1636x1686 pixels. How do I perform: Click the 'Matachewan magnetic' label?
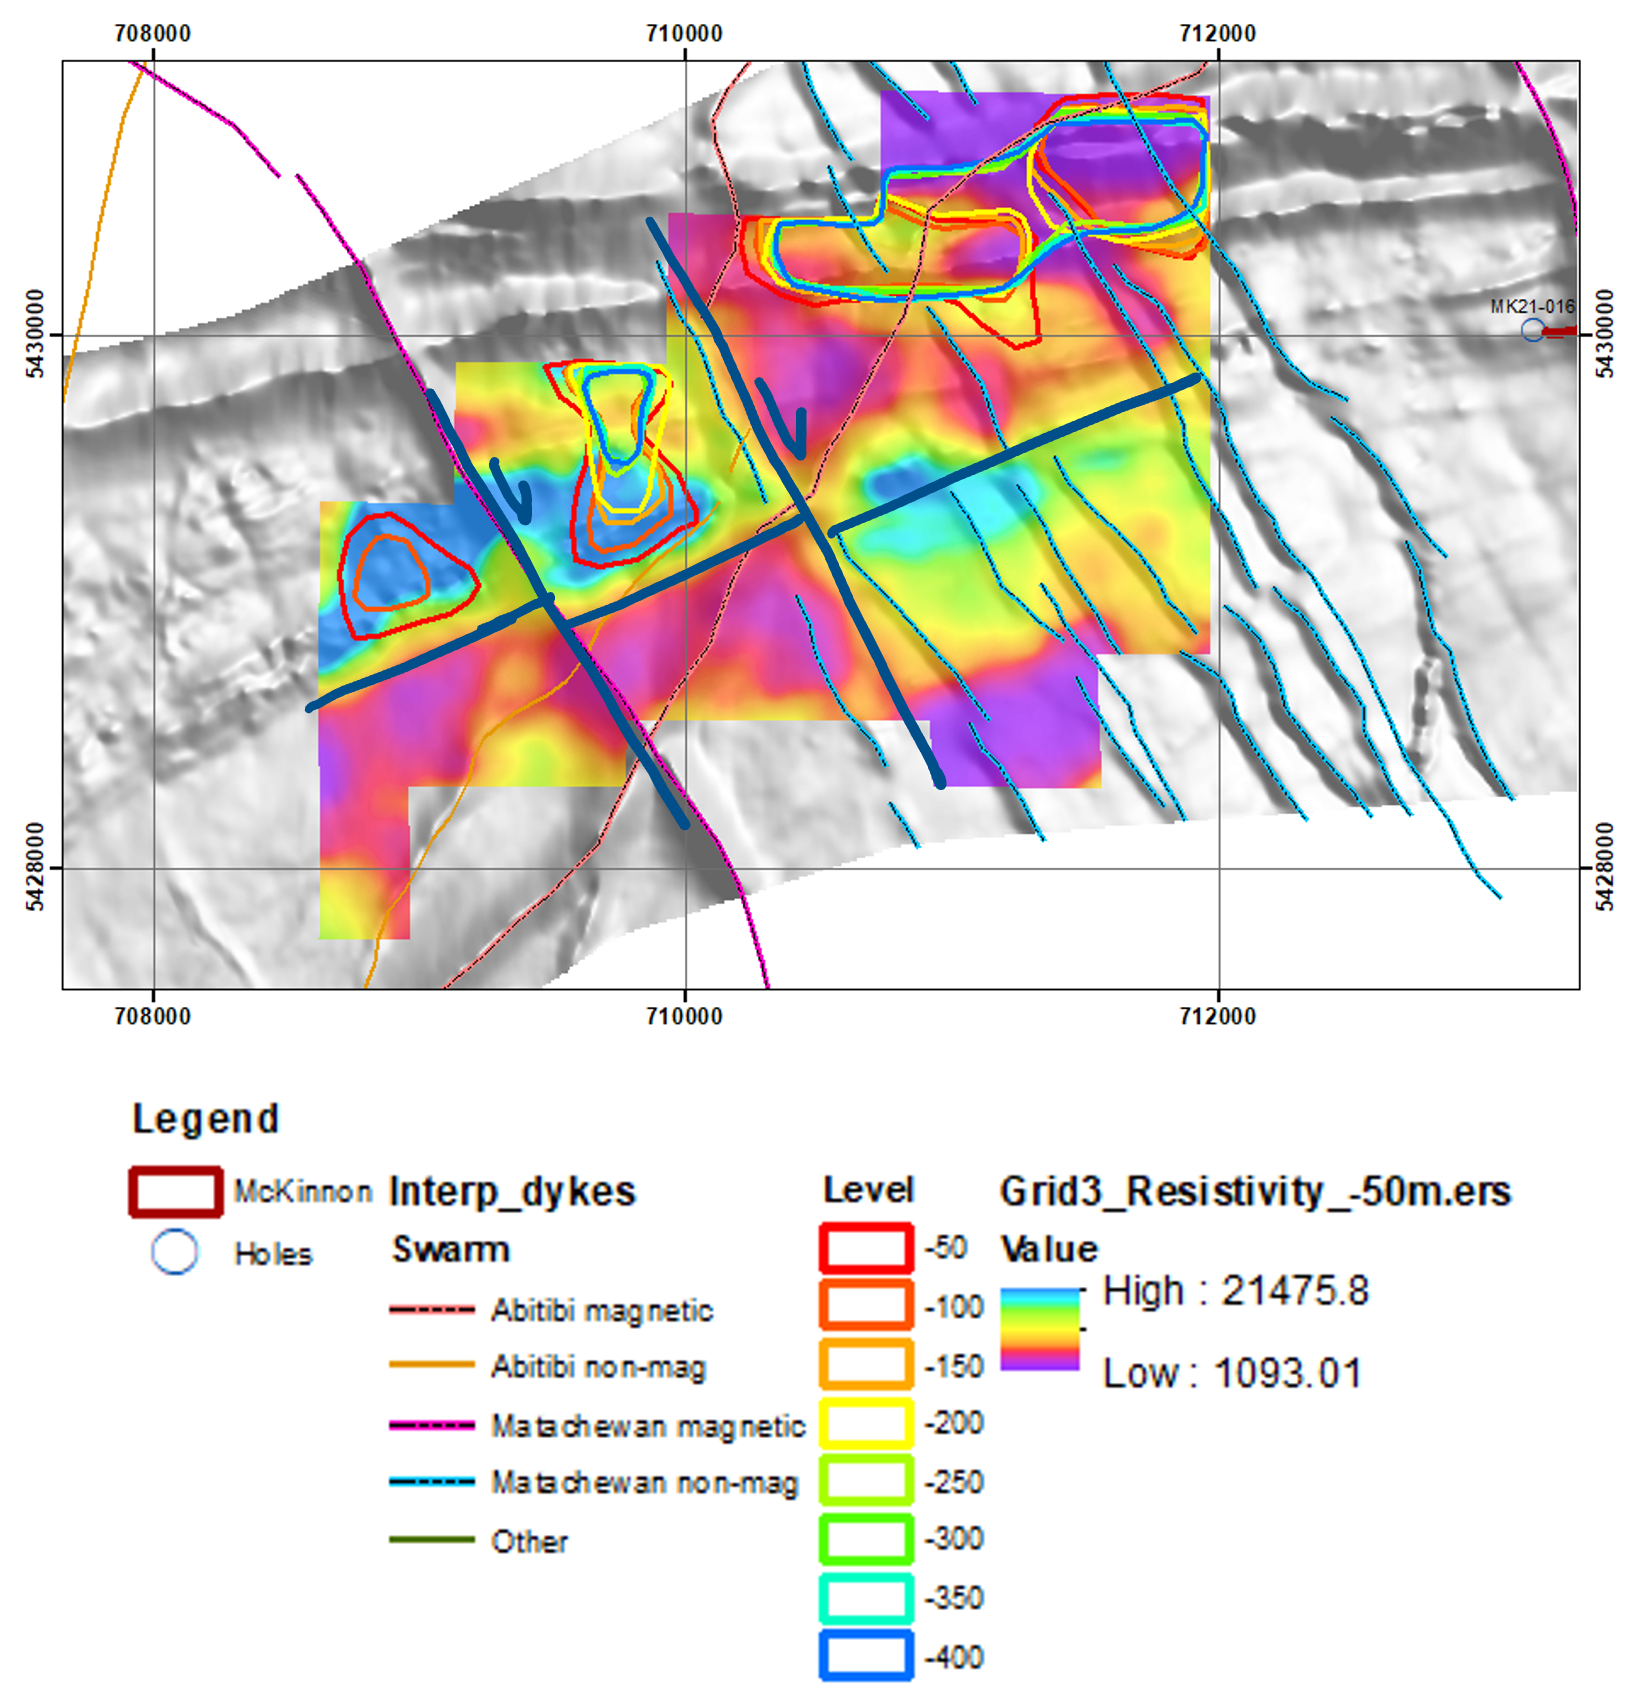click(x=648, y=1426)
